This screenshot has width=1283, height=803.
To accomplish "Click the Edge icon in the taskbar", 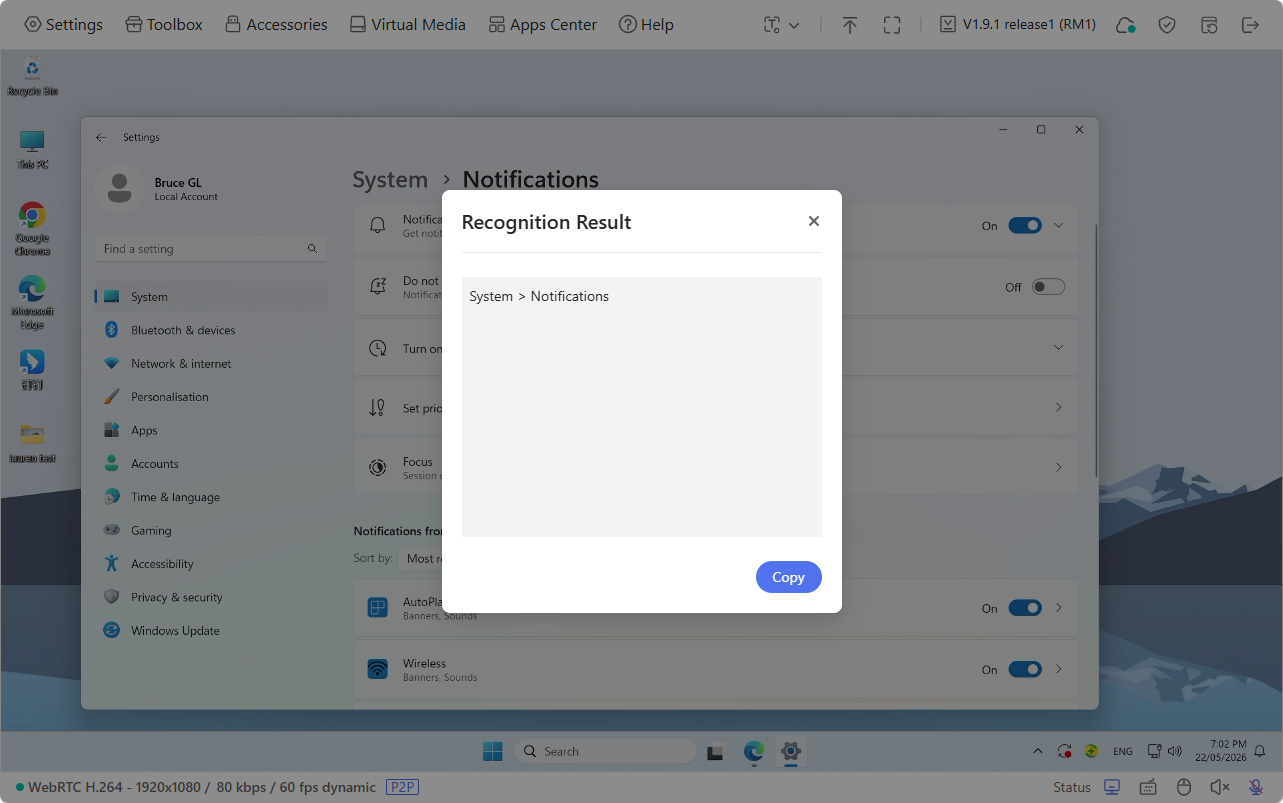I will tap(754, 751).
